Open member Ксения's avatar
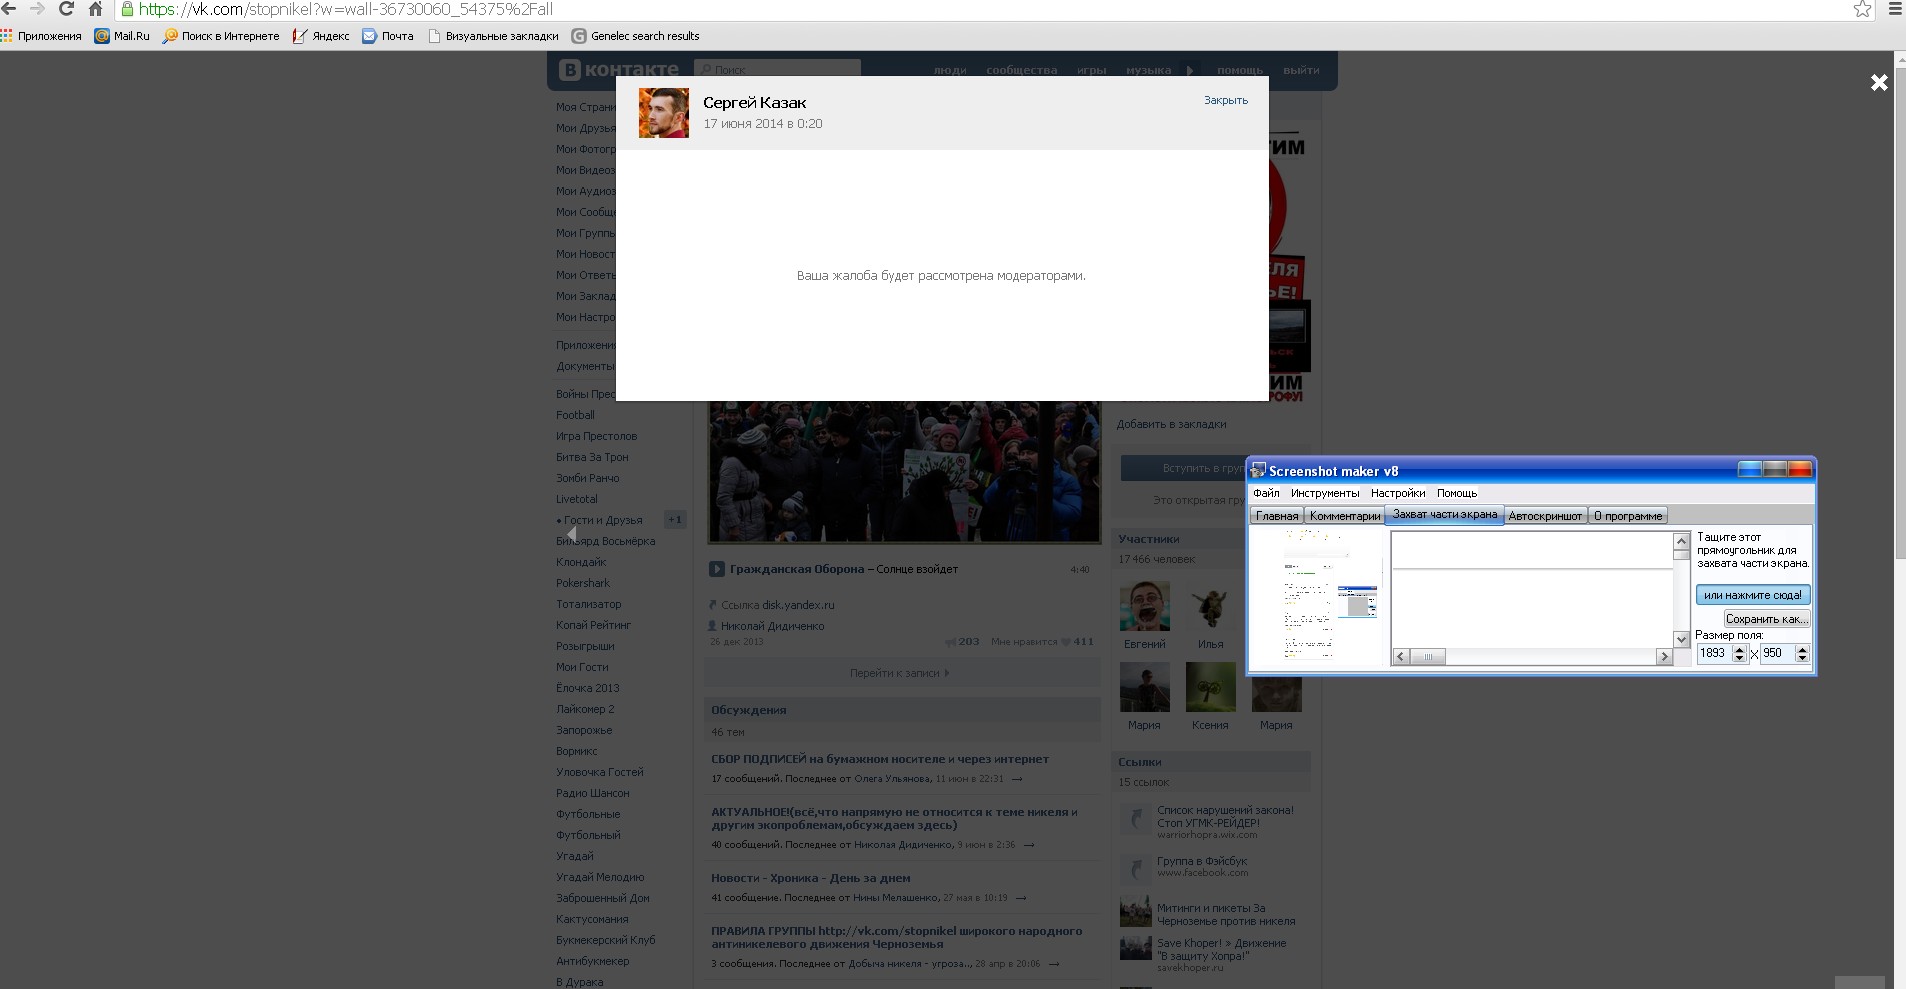The height and width of the screenshot is (989, 1906). [1210, 687]
